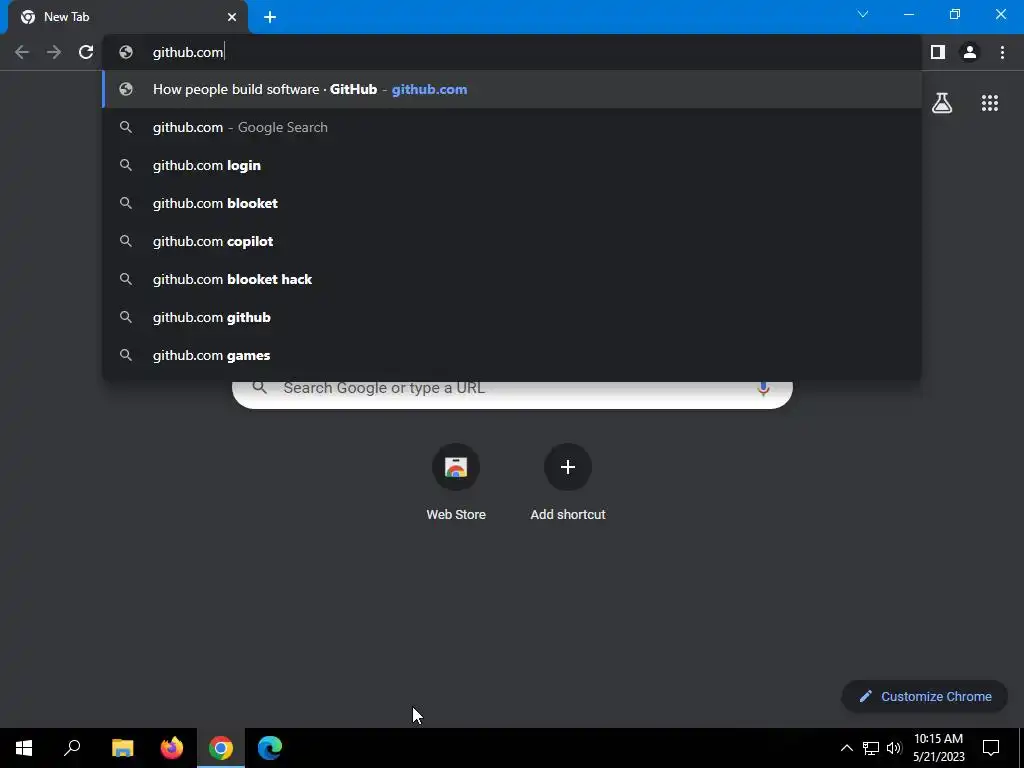Open the clock showing 10:15 AM

[938, 748]
